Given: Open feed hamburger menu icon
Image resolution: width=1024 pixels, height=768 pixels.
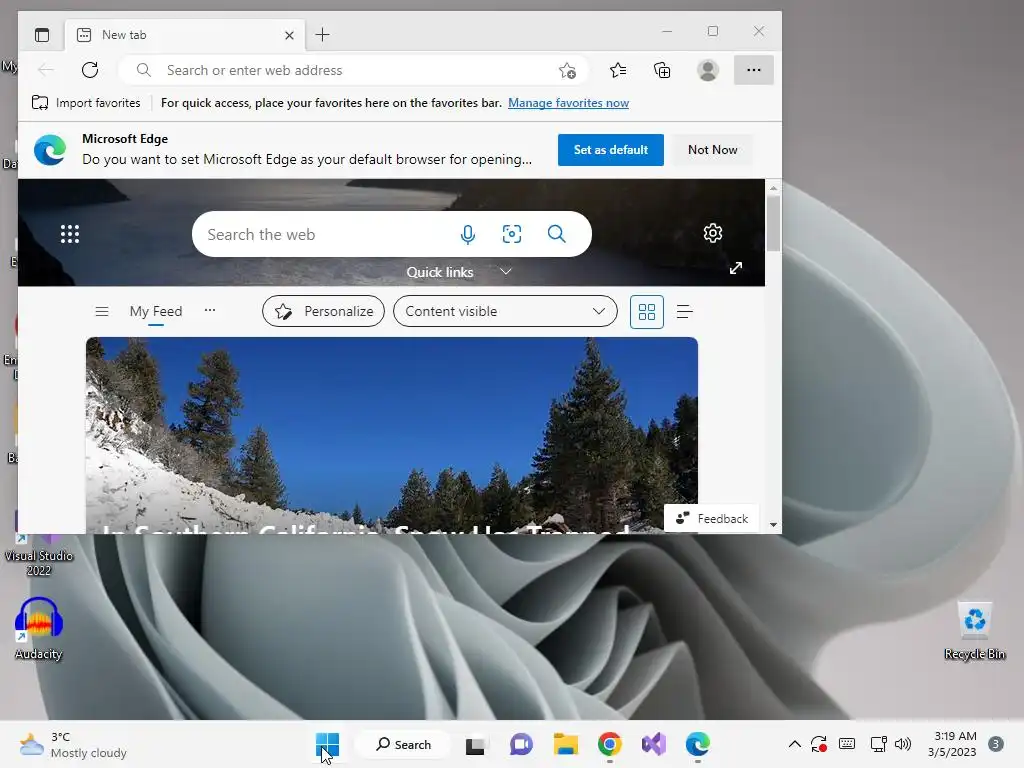Looking at the screenshot, I should tap(102, 312).
